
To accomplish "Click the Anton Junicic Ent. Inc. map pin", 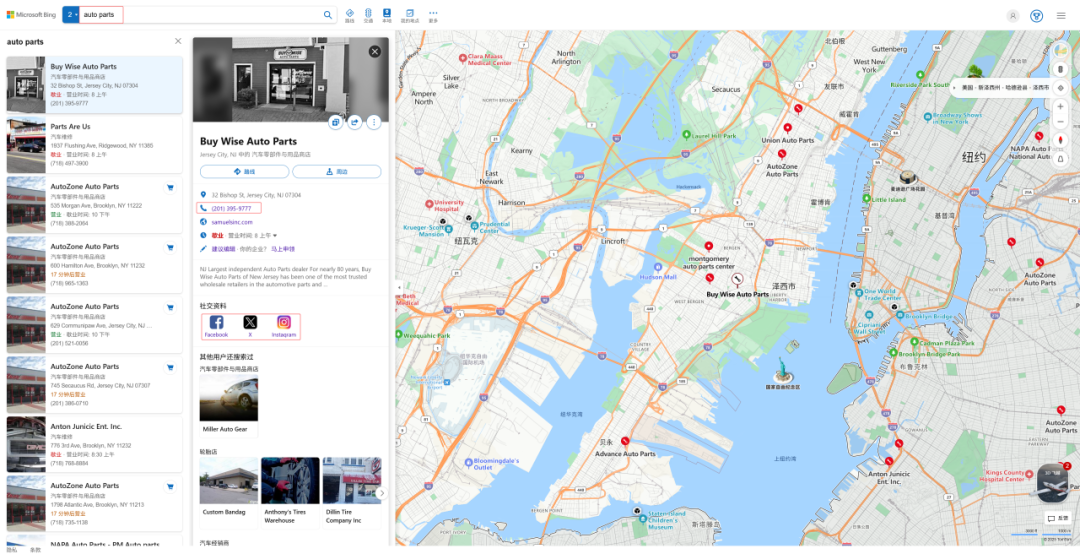I will pyautogui.click(x=889, y=462).
